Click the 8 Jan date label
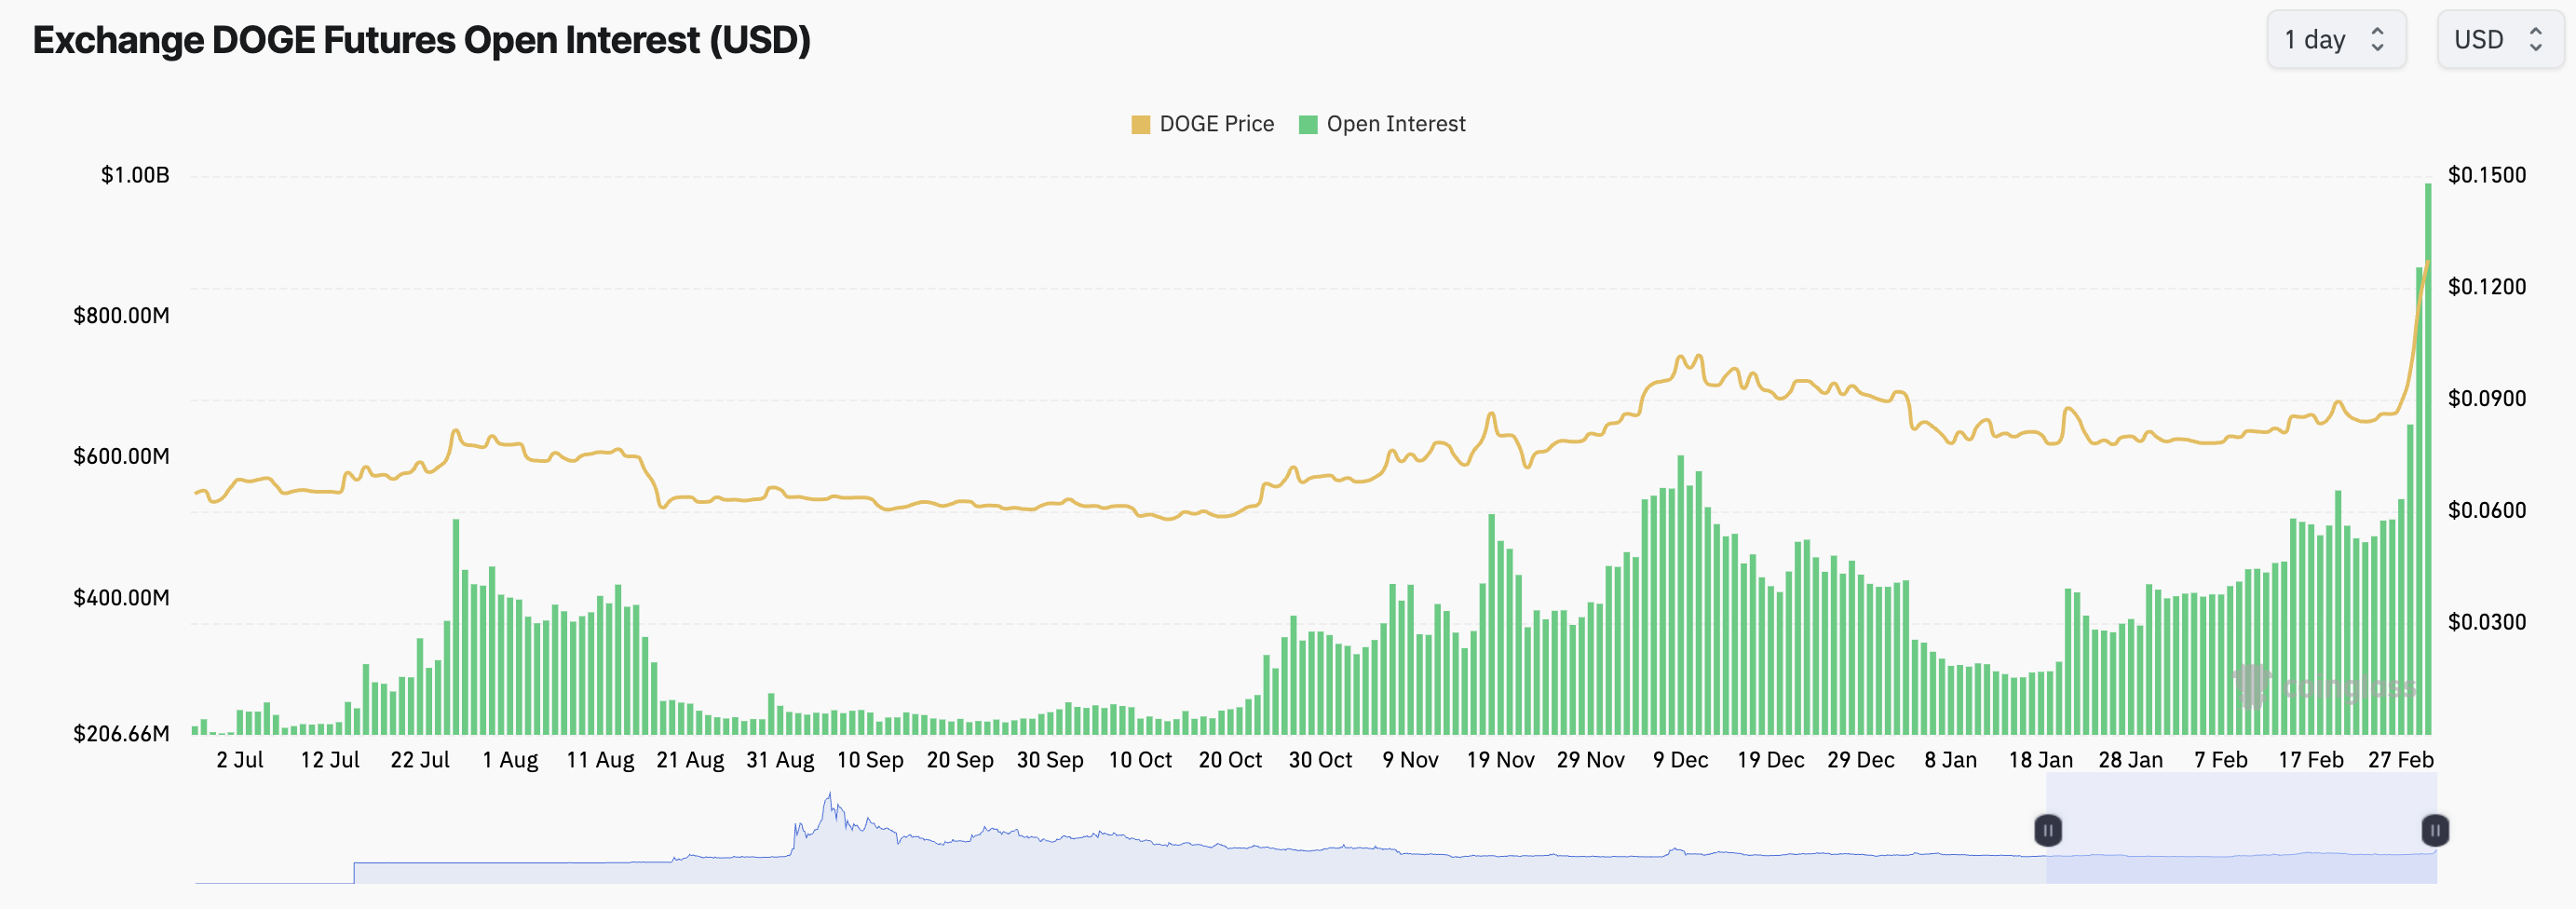This screenshot has width=2576, height=909. pyautogui.click(x=1950, y=760)
